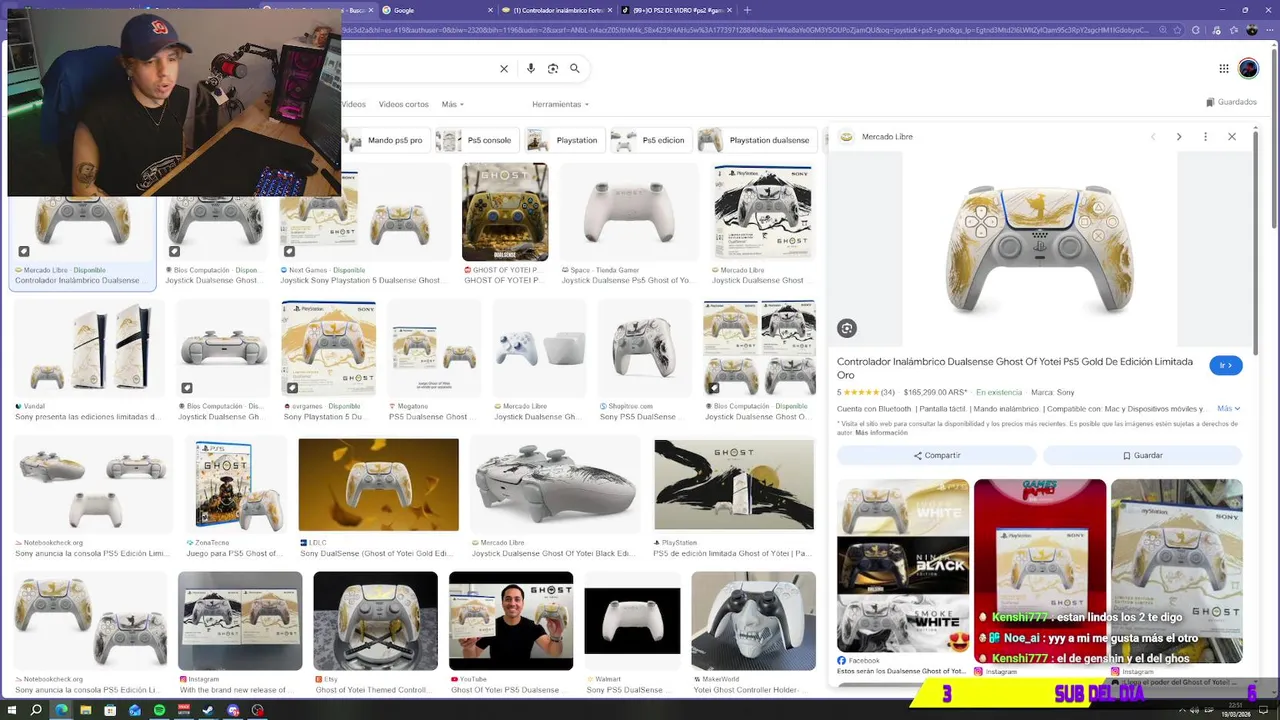The width and height of the screenshot is (1280, 720).
Task: Switch to the PS2 DE VIDRIO TikTok tab
Action: tap(675, 10)
